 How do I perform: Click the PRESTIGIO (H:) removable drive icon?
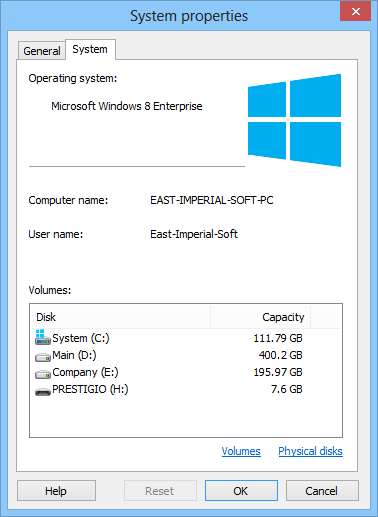43,391
